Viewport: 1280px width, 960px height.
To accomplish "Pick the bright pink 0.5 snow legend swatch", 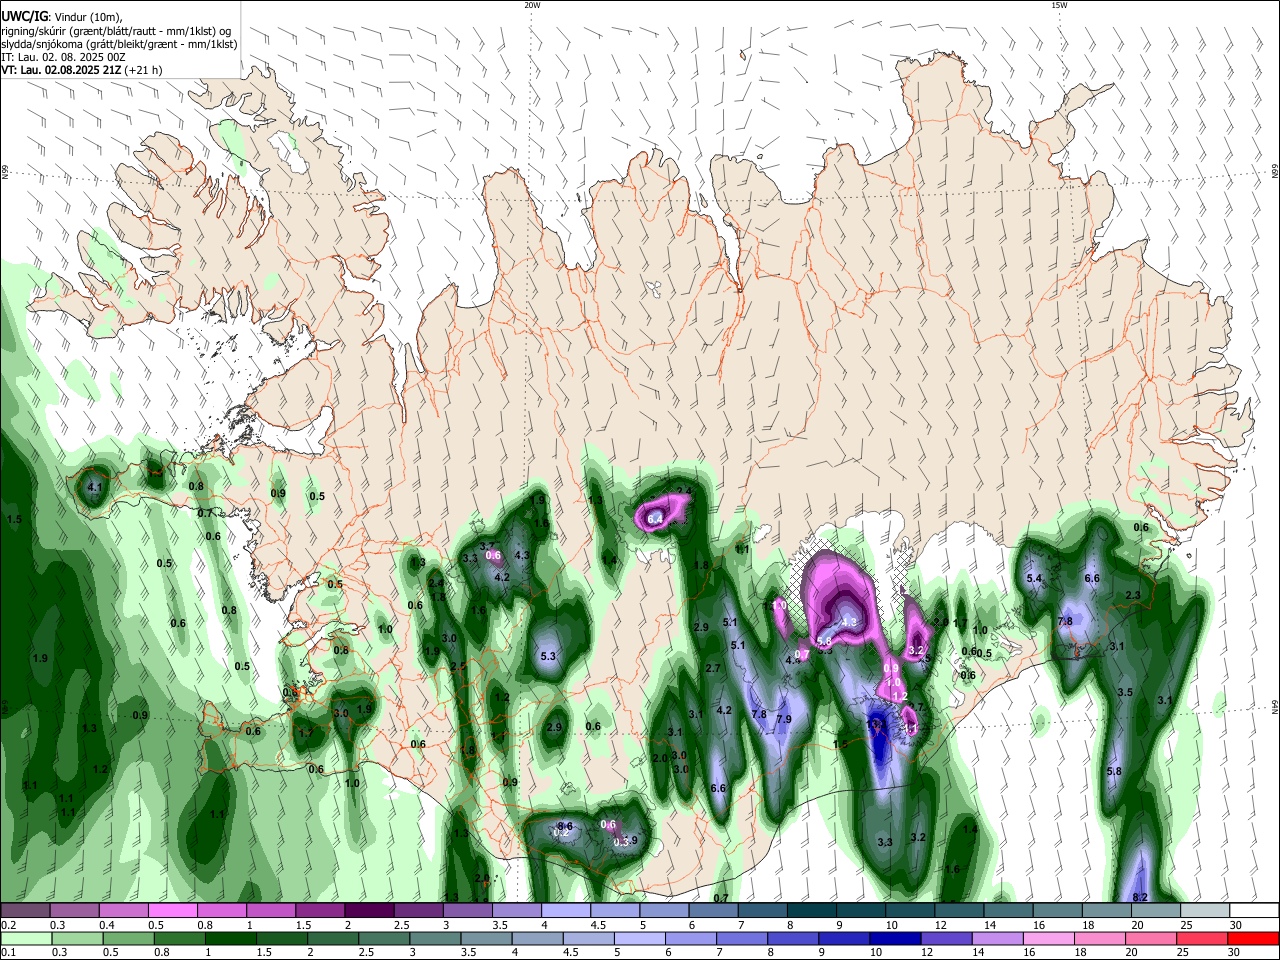I will coord(172,910).
